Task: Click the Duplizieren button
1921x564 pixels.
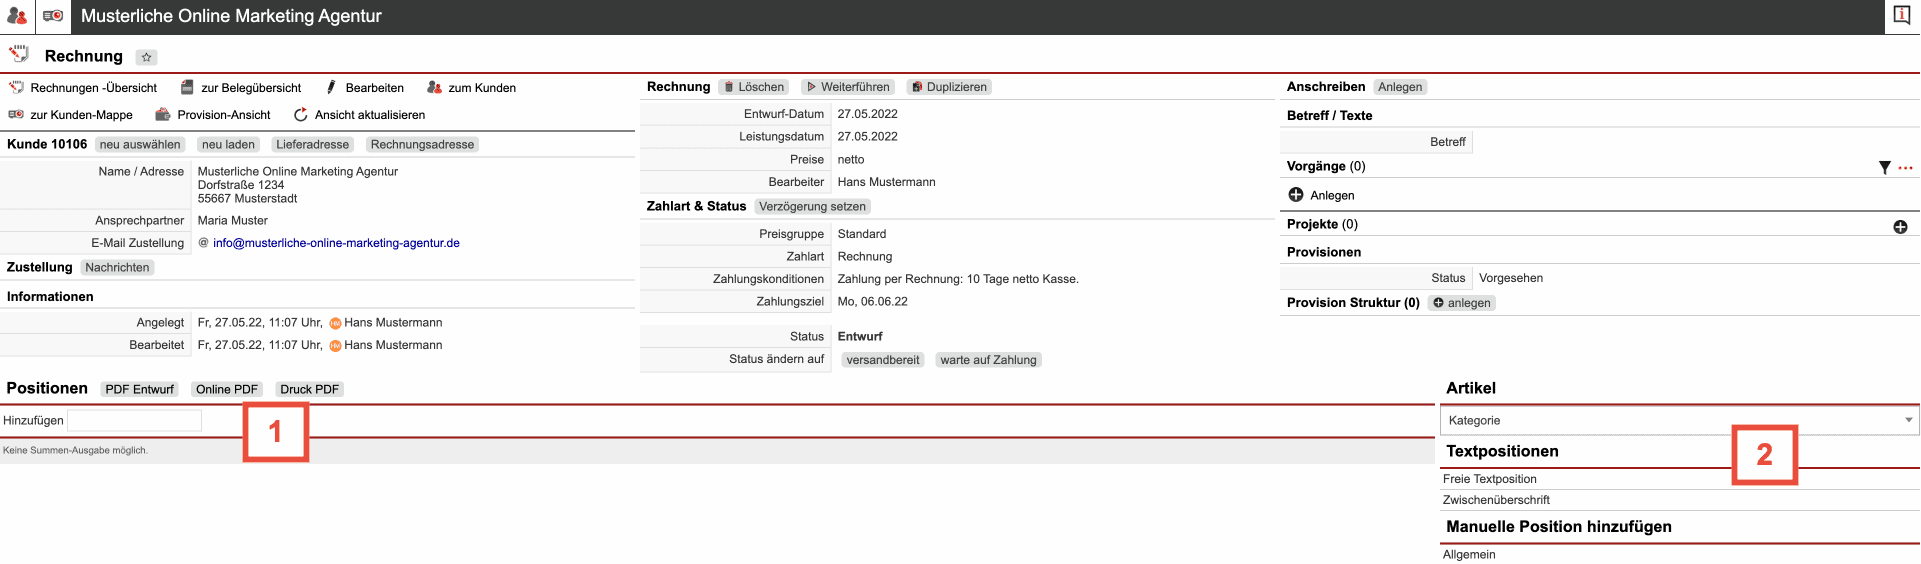Action: 948,87
